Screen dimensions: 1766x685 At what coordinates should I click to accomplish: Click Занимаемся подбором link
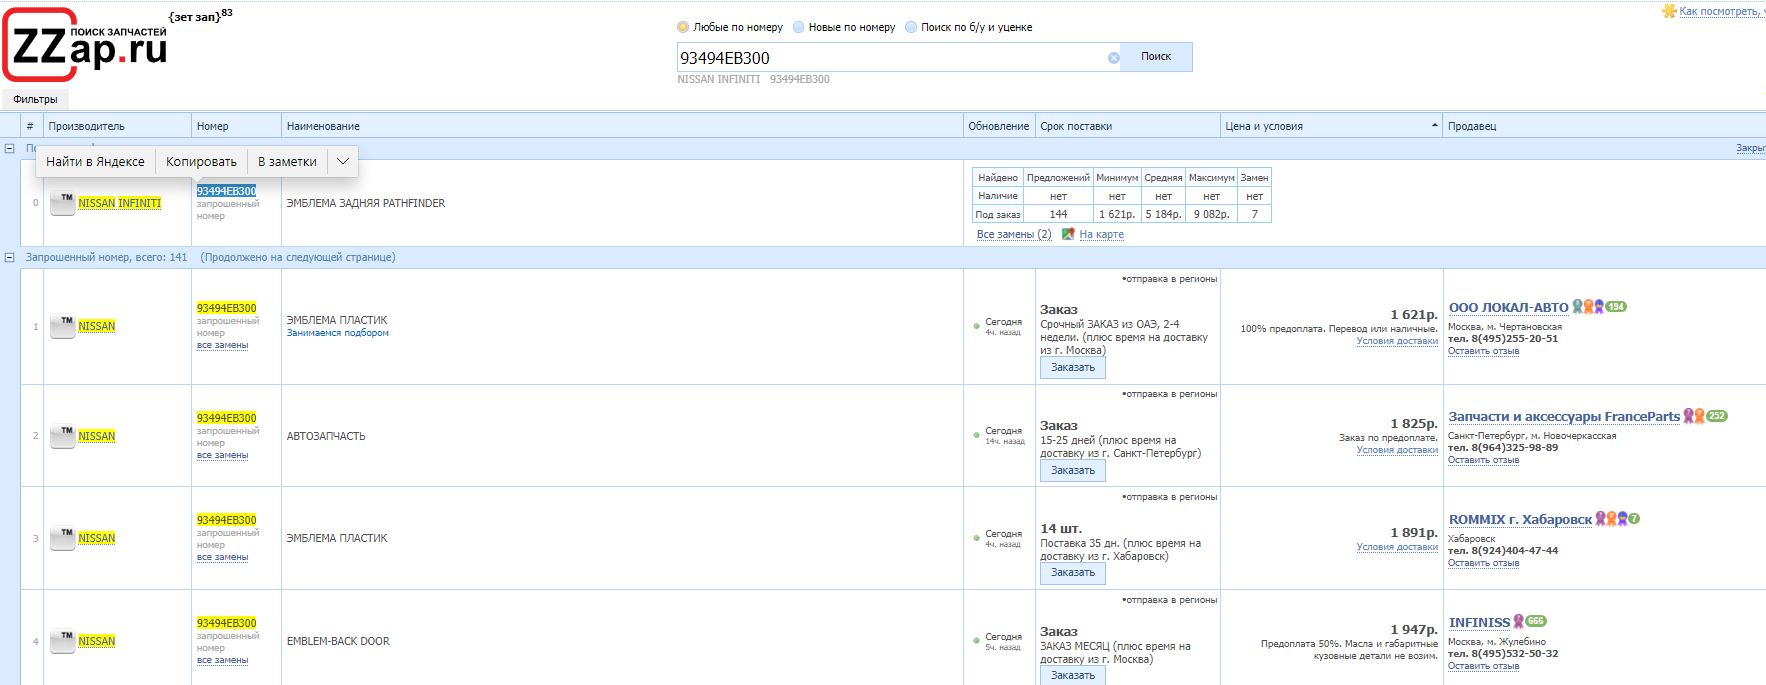337,333
